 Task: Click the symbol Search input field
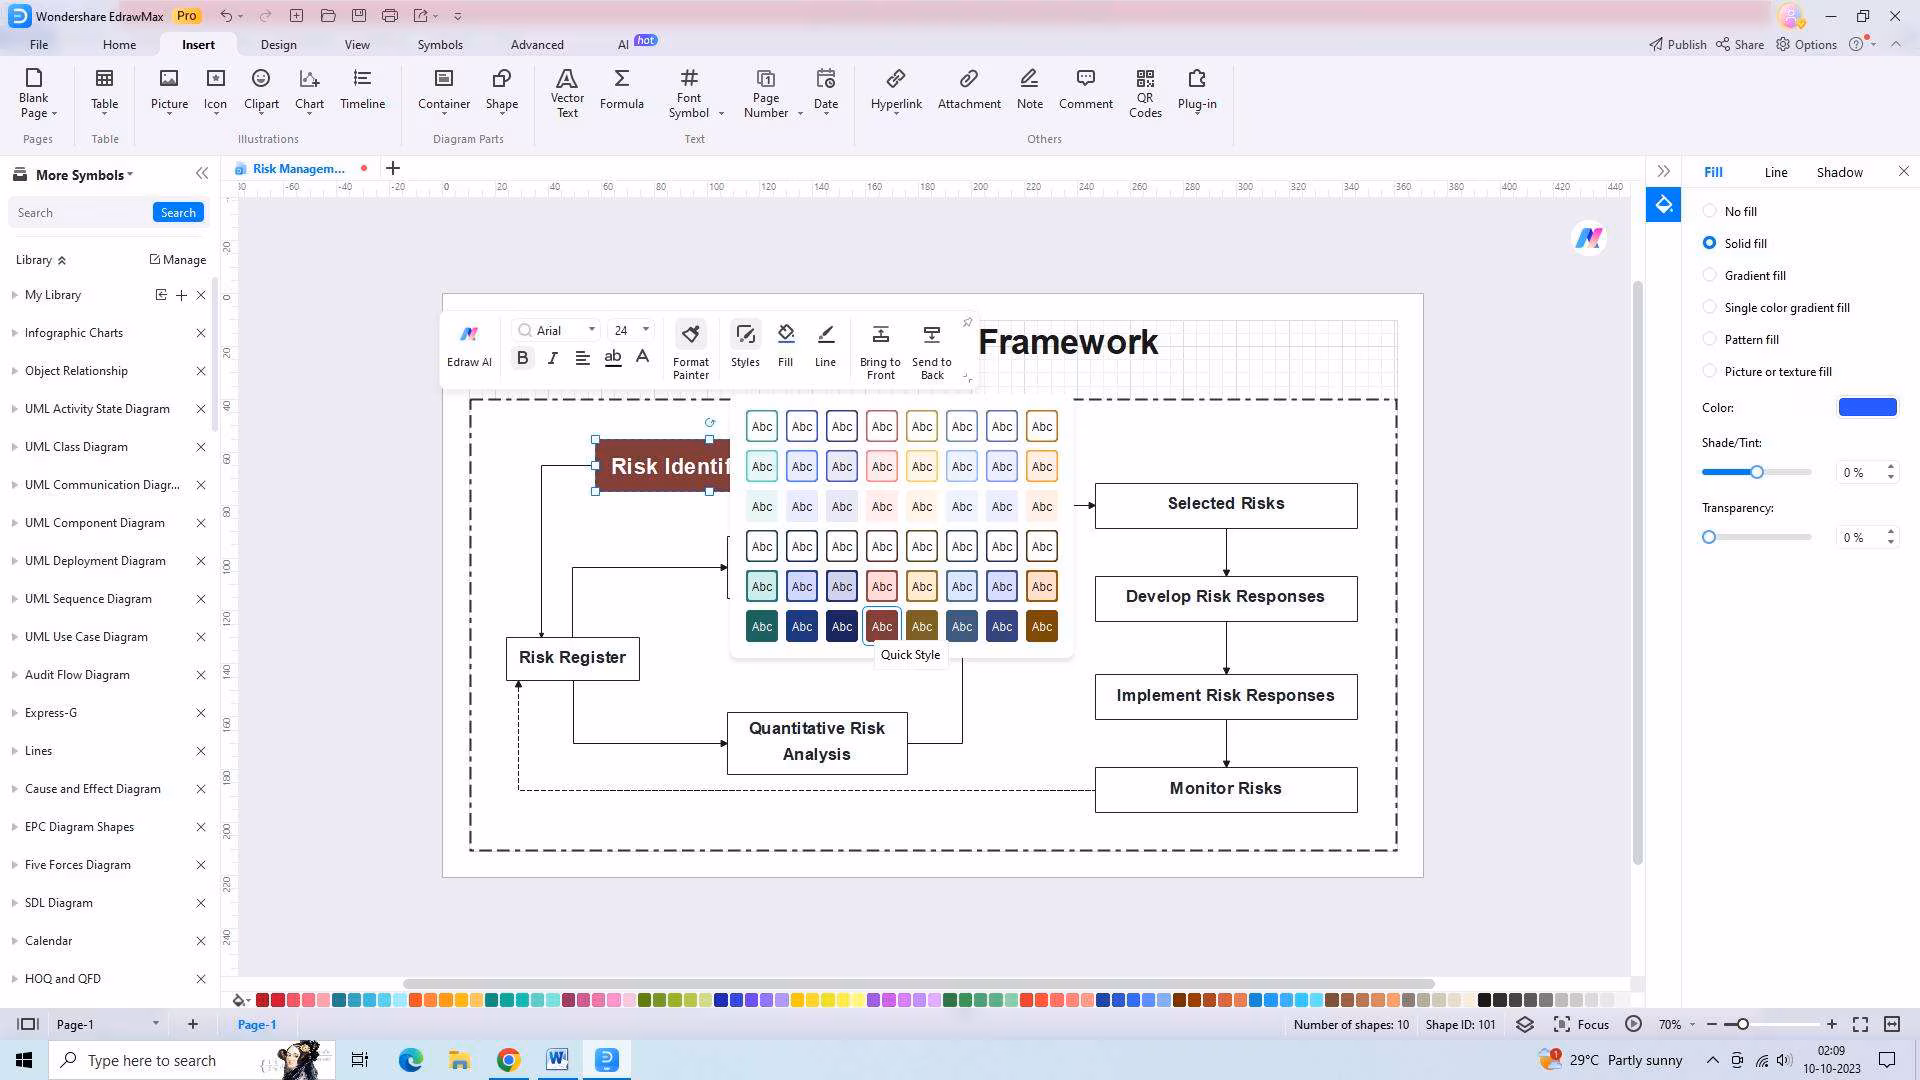(x=80, y=213)
